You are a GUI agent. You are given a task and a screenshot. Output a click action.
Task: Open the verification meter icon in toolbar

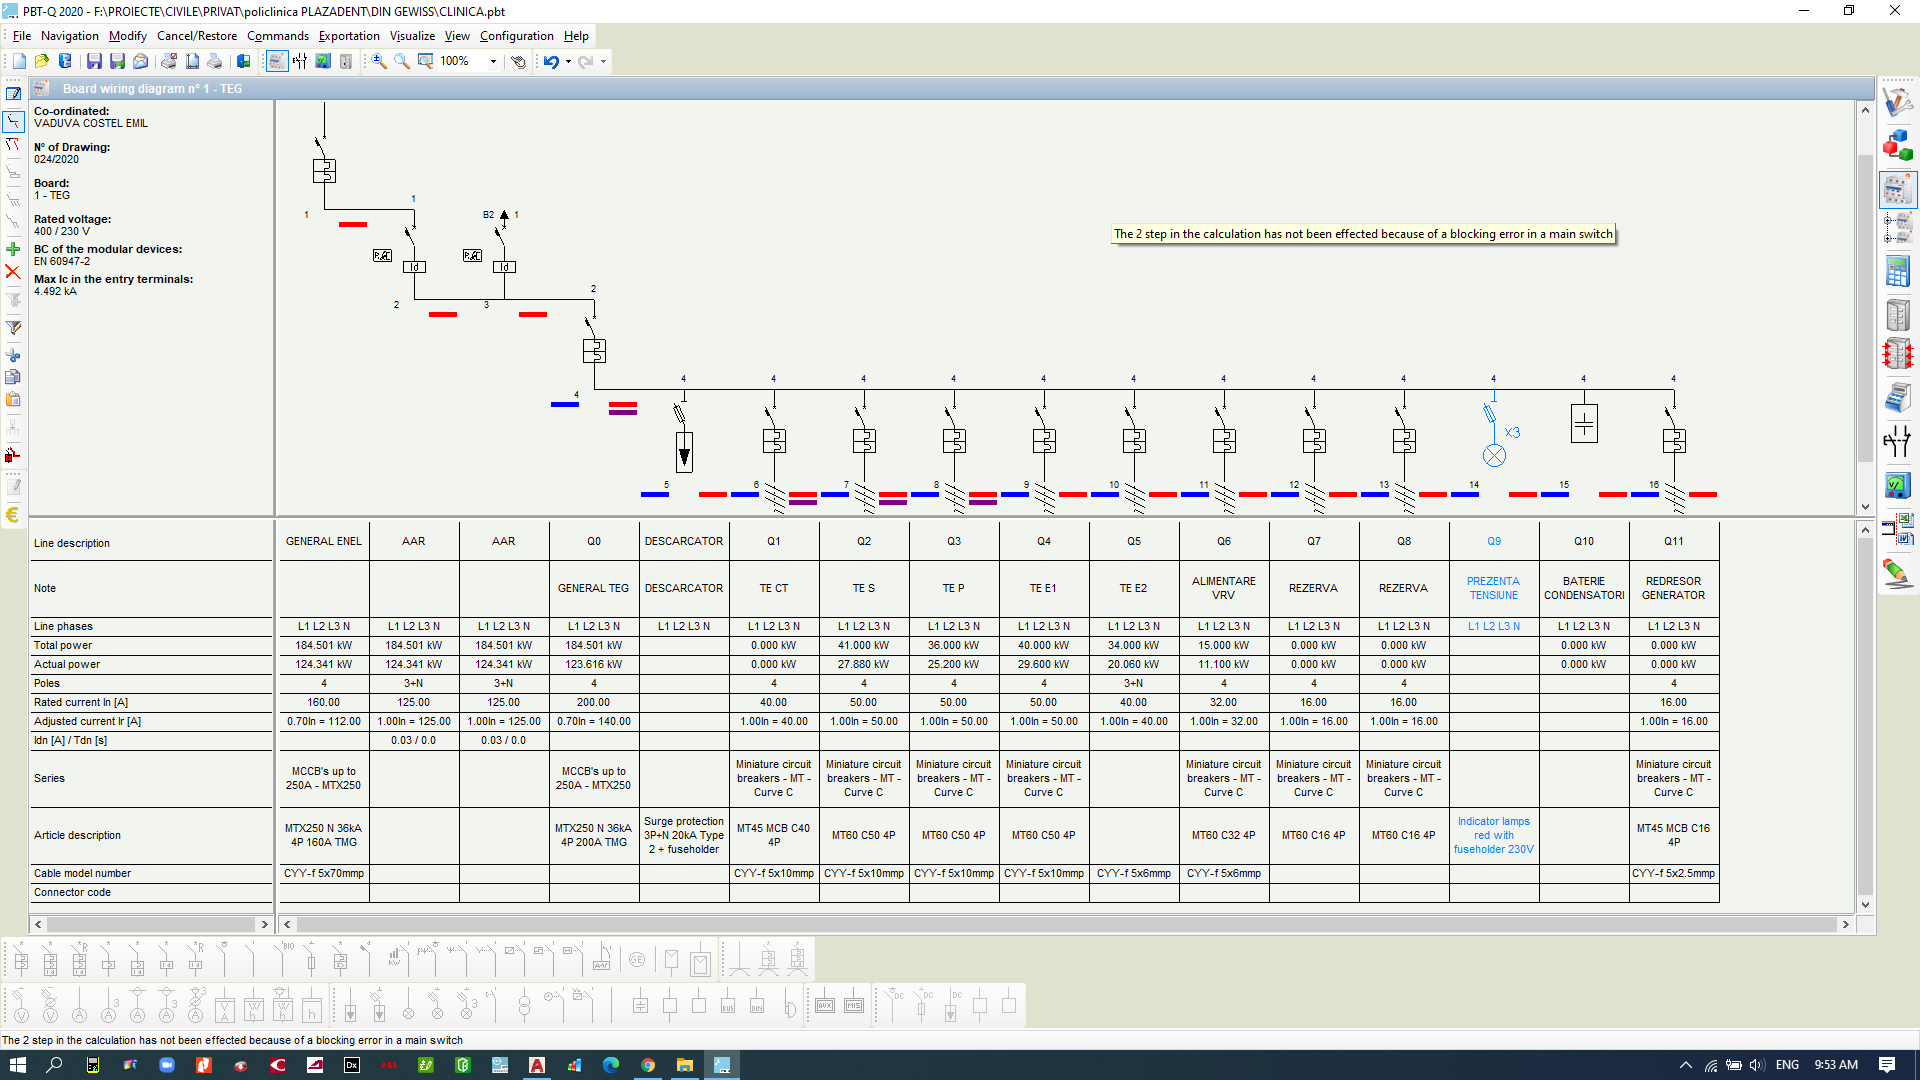[323, 61]
